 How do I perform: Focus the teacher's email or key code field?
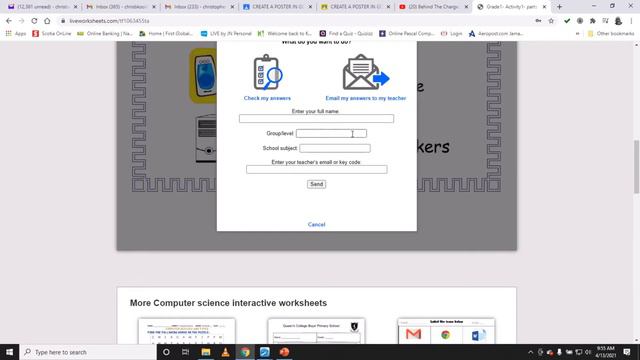pos(316,169)
